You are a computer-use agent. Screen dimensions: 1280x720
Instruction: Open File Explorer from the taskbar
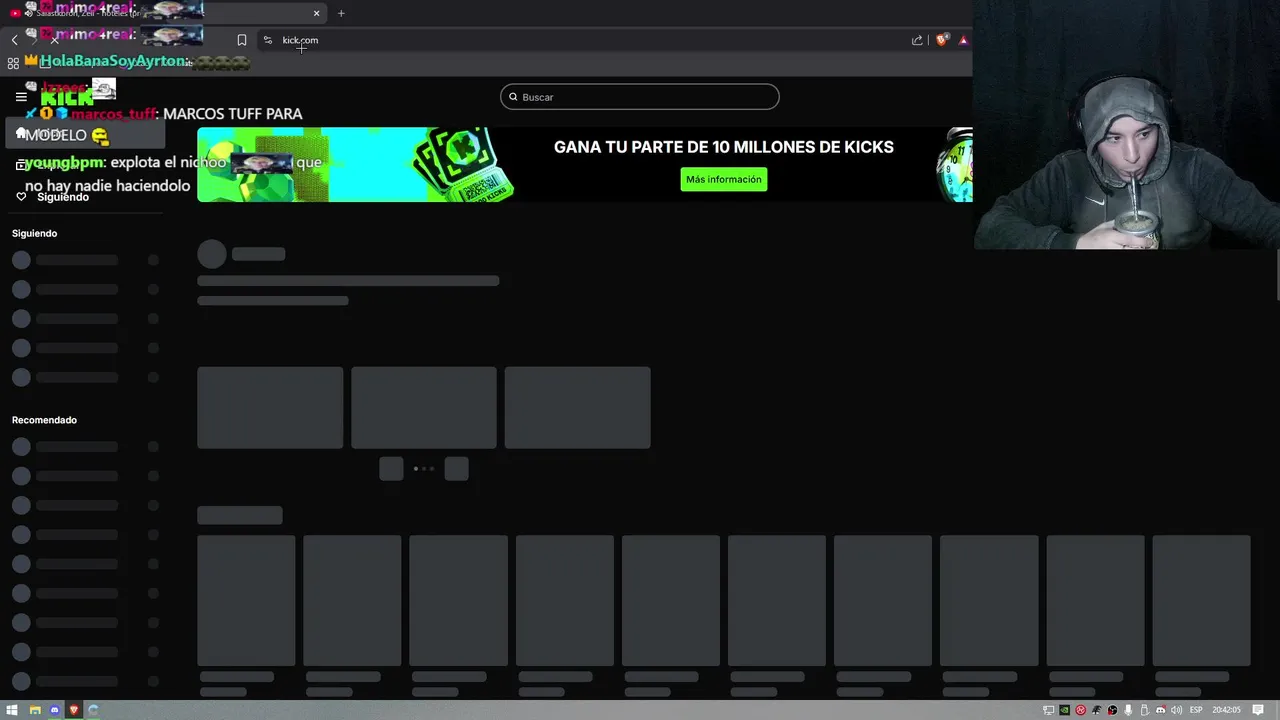click(35, 710)
